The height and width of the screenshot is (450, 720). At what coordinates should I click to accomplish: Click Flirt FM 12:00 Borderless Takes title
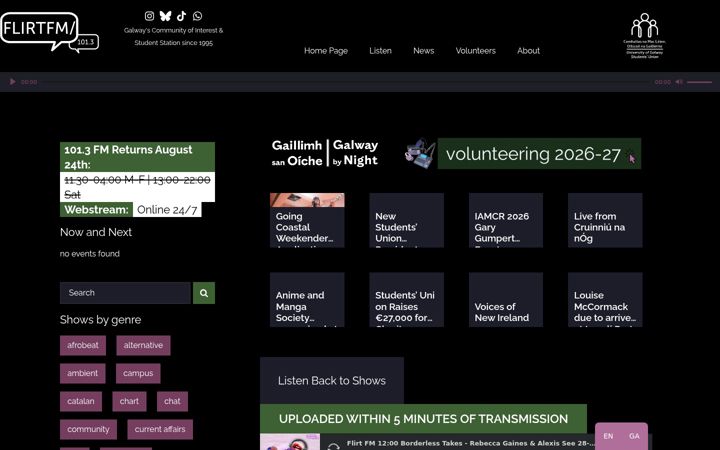[x=470, y=444]
